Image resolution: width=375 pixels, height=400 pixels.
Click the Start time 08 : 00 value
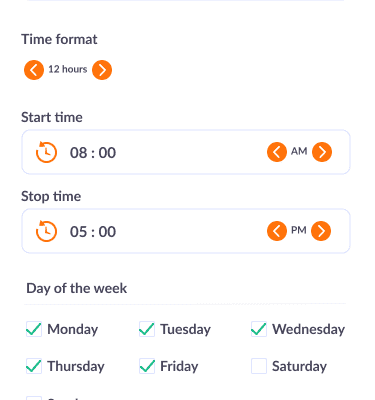coord(93,153)
